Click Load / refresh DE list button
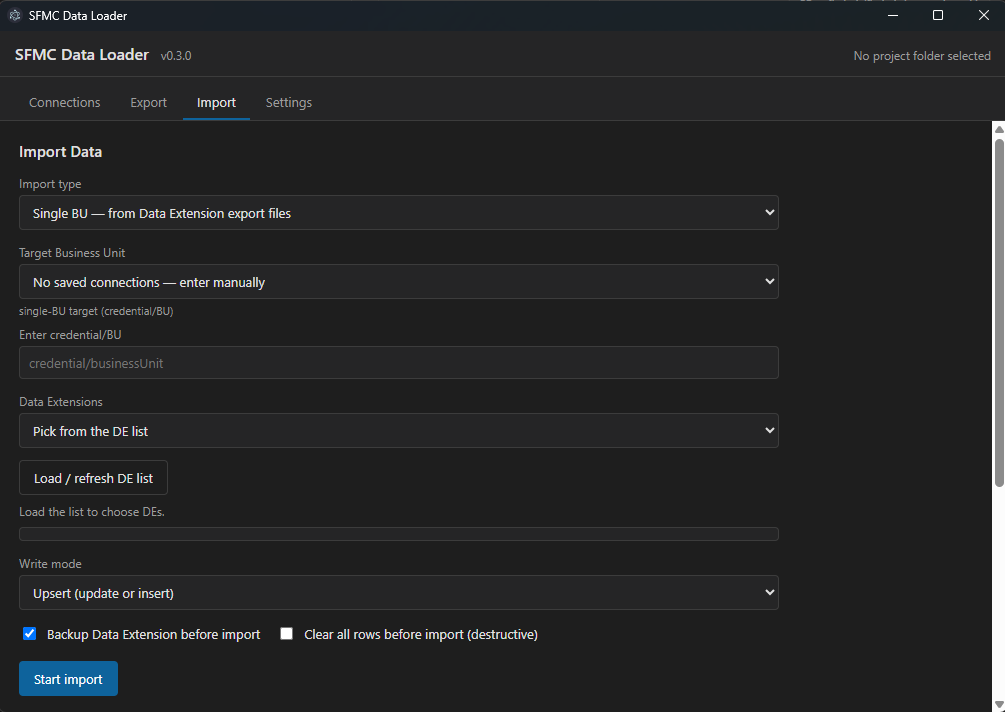Screen dimensions: 1005x712 (94, 478)
